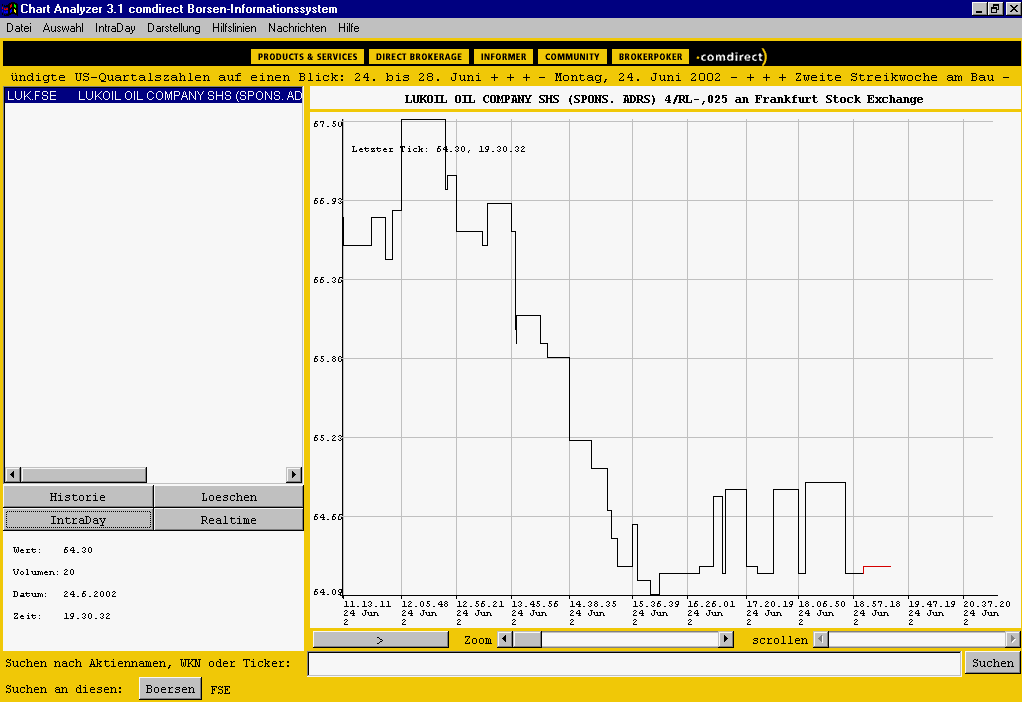Click the 15.36.39 time axis label

[656, 604]
